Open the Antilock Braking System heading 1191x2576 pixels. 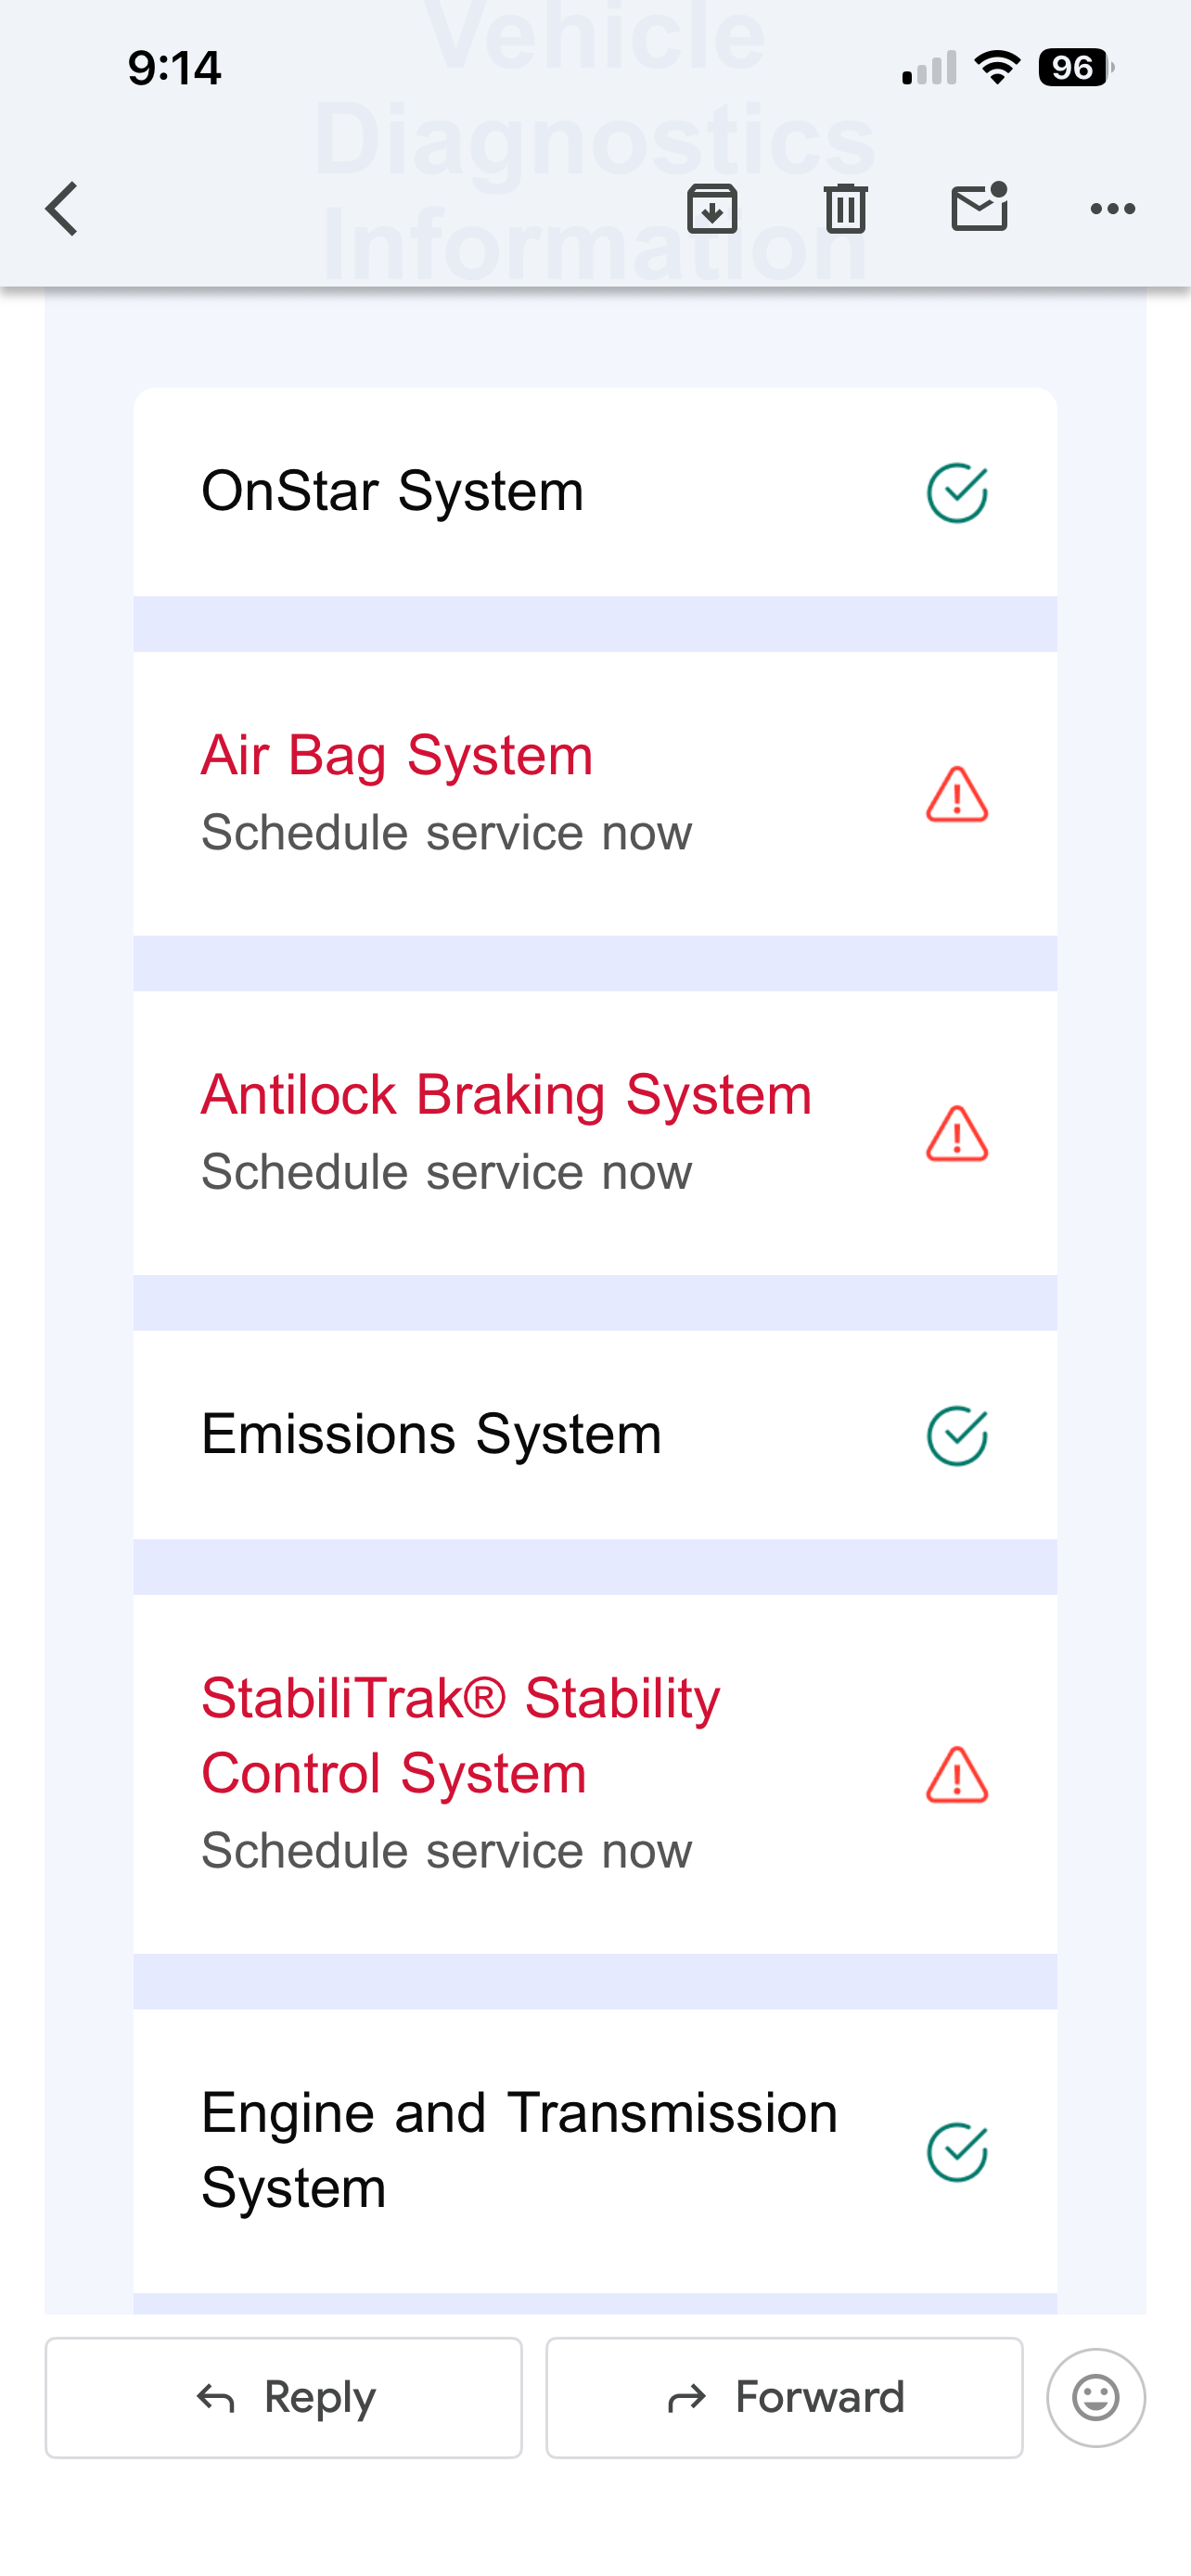point(506,1094)
